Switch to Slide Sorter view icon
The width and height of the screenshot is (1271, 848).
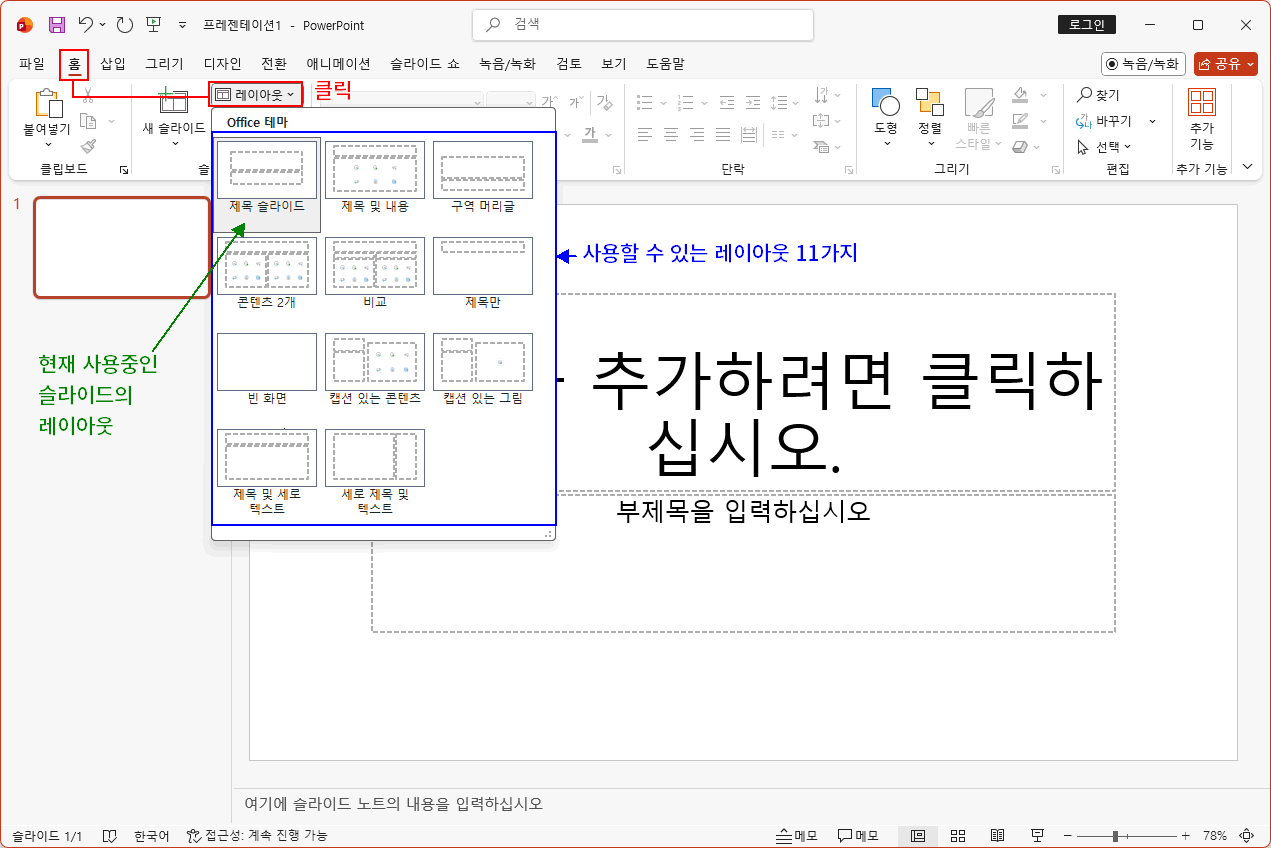click(x=958, y=835)
